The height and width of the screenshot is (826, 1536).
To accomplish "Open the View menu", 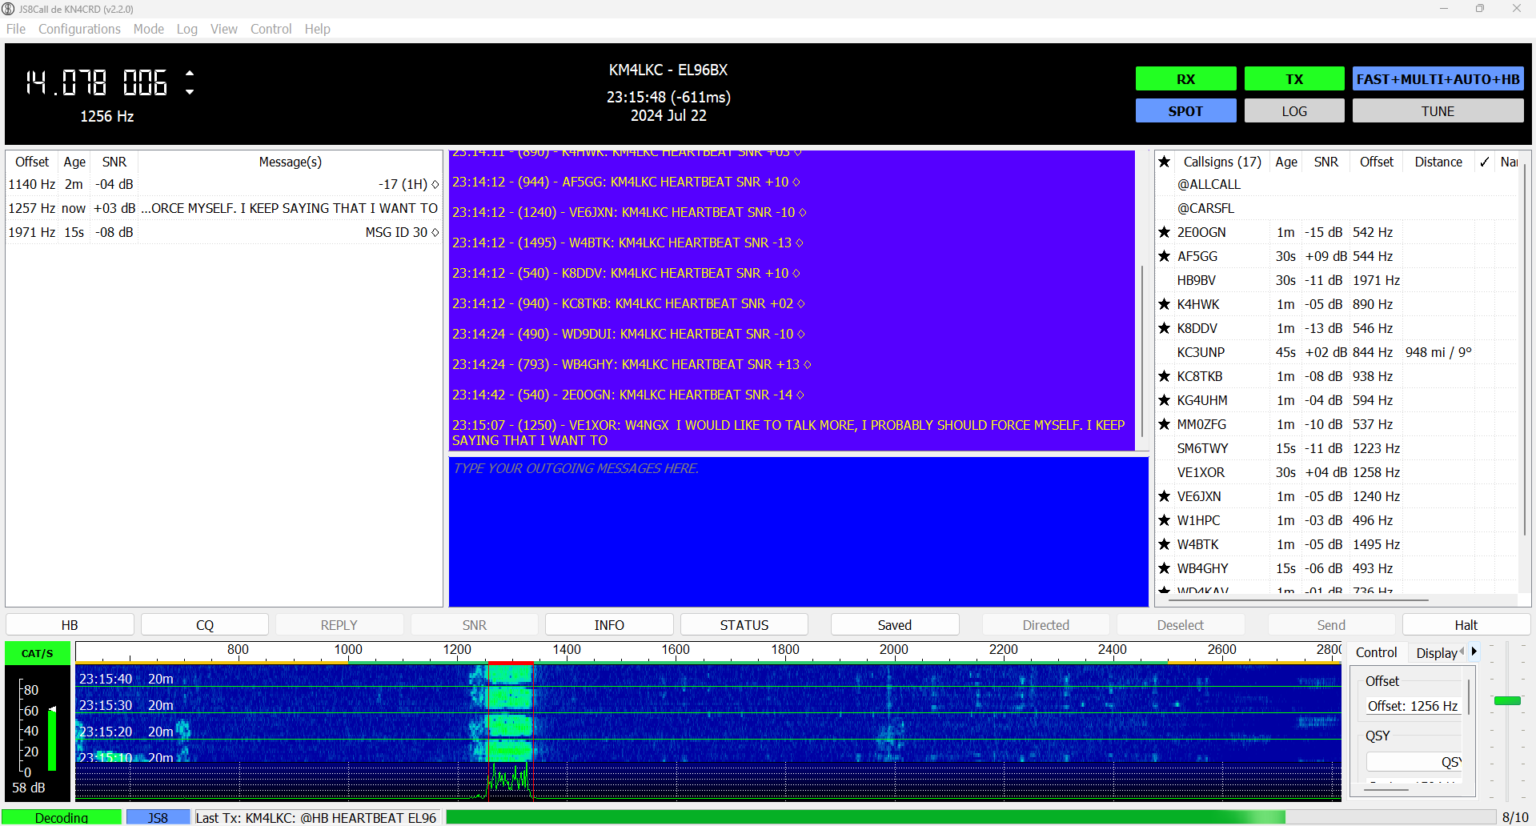I will click(224, 29).
